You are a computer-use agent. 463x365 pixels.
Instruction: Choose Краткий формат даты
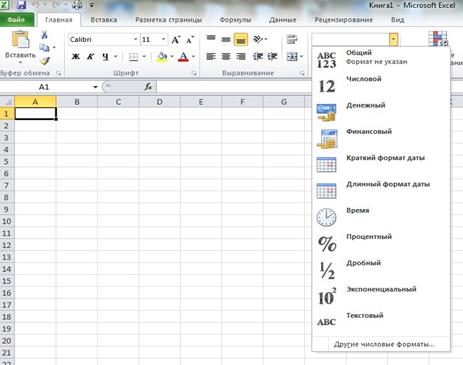coord(380,165)
